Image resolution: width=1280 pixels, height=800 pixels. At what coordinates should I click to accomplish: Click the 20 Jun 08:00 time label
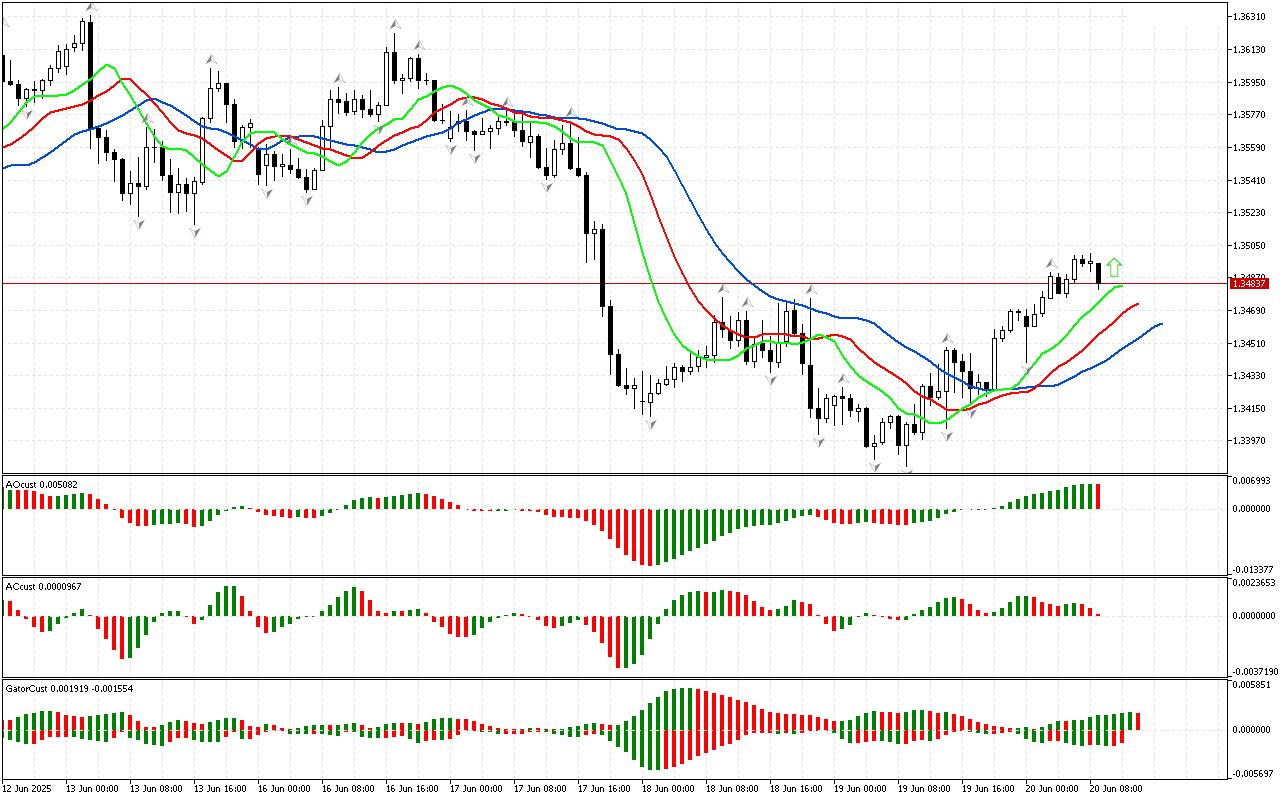(1115, 789)
